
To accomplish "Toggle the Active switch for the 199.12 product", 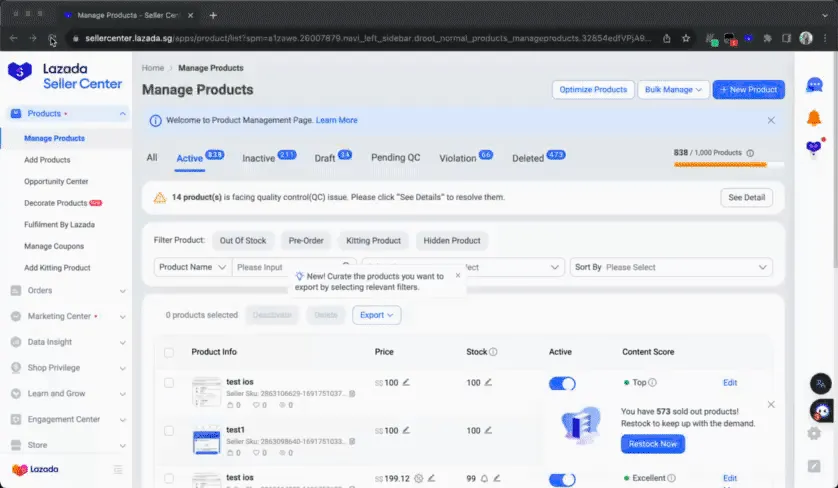I will [x=562, y=479].
